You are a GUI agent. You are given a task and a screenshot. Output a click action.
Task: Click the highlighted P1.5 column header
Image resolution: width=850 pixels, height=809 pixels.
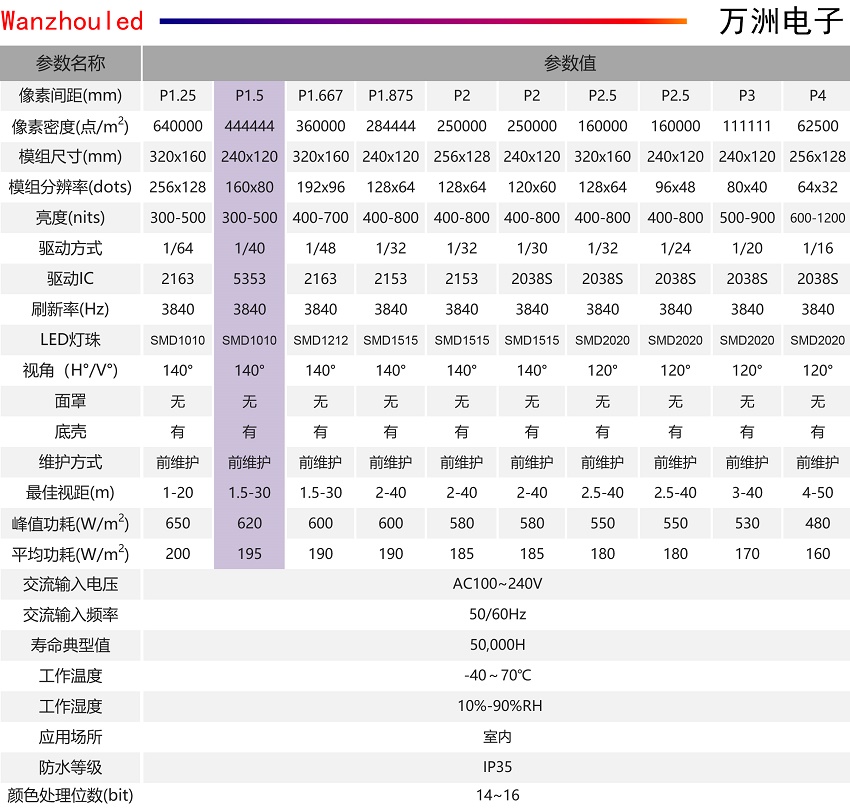pos(249,96)
